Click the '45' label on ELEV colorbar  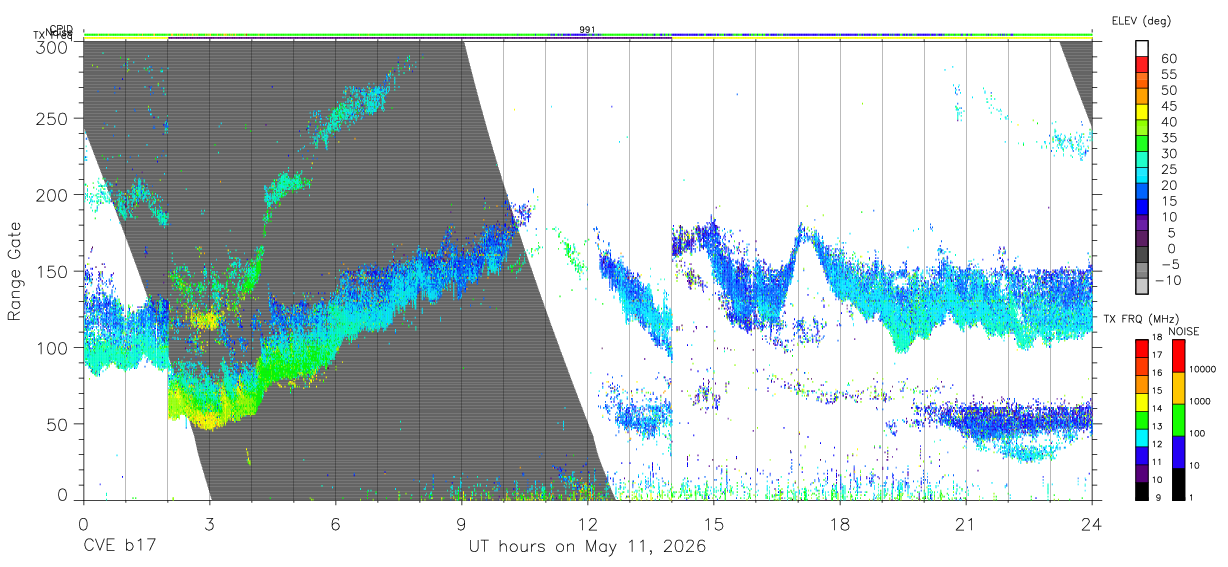click(1169, 106)
